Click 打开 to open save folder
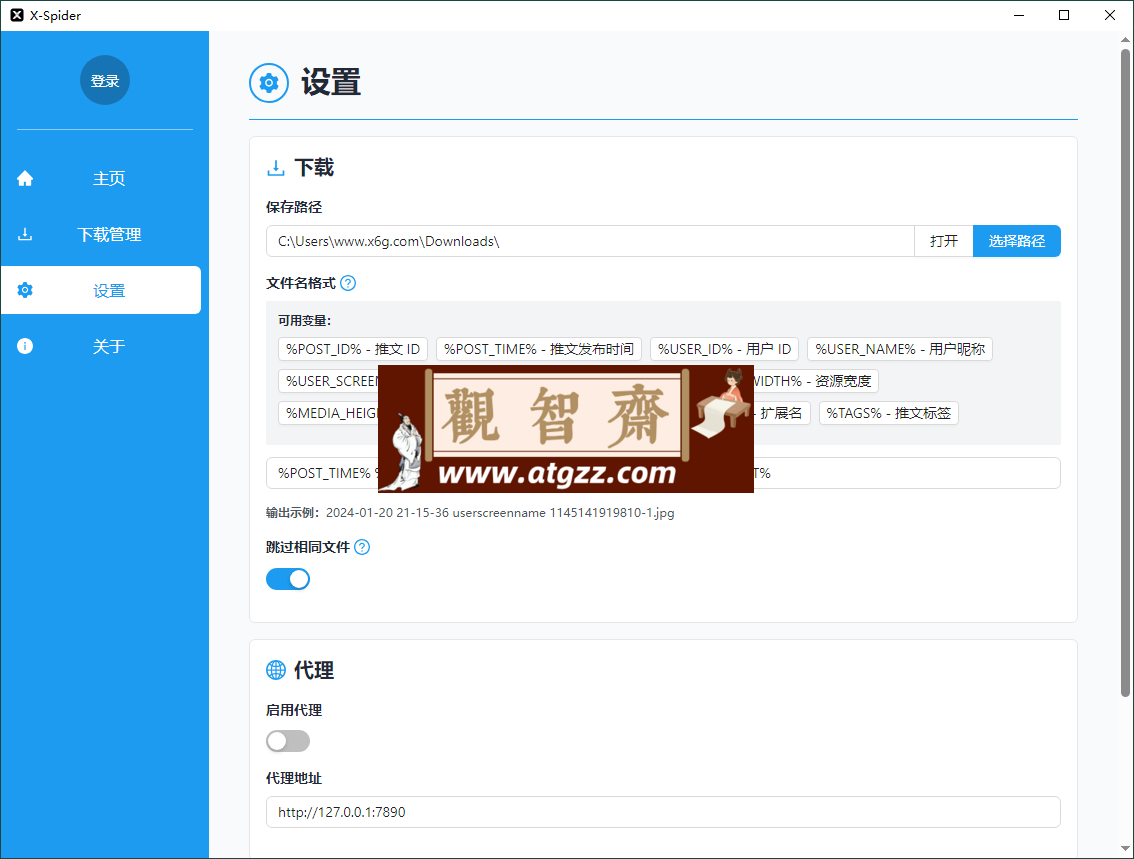Screen dimensions: 1134x859 tap(944, 241)
